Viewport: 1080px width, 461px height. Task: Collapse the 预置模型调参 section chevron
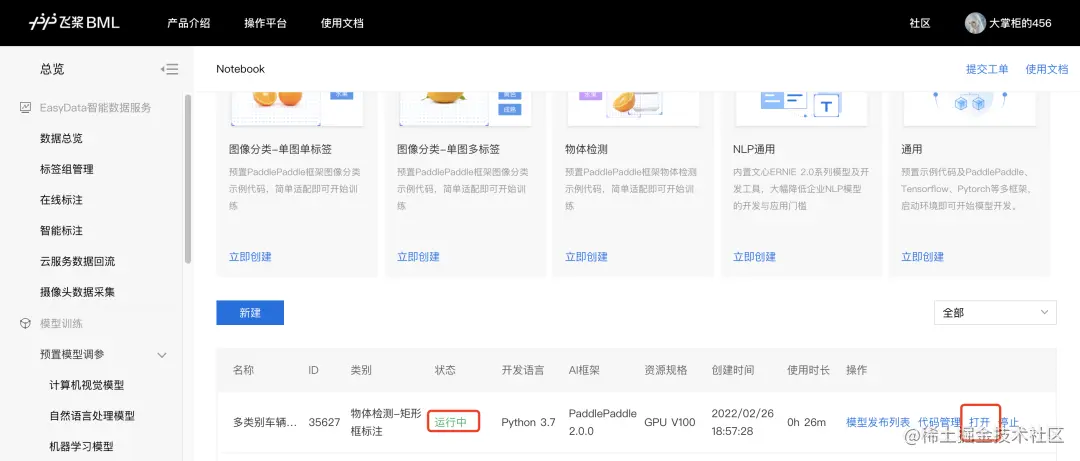163,355
